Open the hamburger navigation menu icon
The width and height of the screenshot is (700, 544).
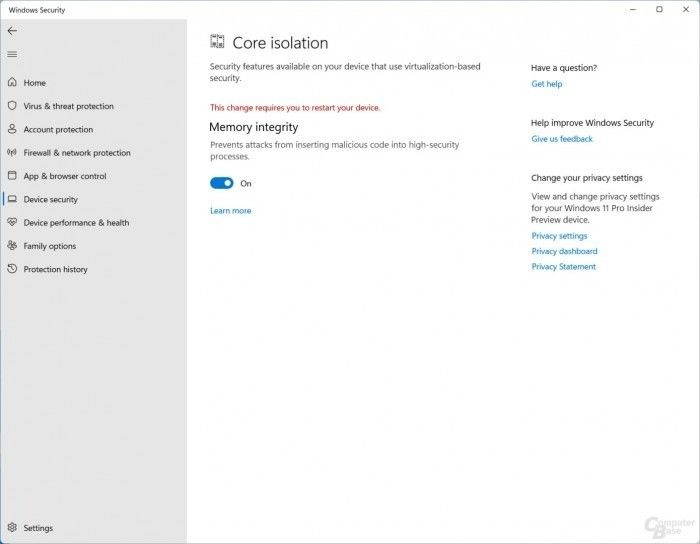click(12, 54)
